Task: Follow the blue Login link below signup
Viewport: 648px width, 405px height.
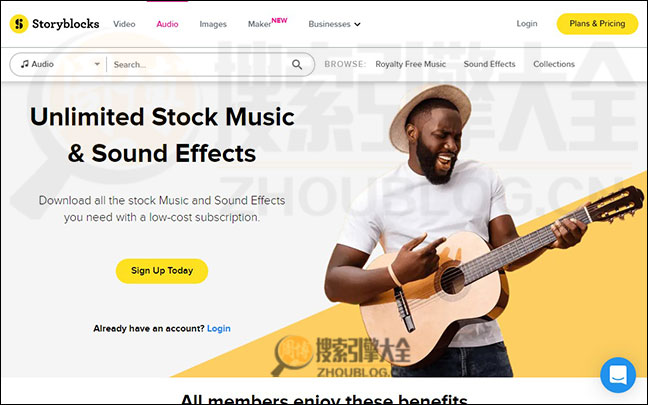Action: pyautogui.click(x=219, y=329)
